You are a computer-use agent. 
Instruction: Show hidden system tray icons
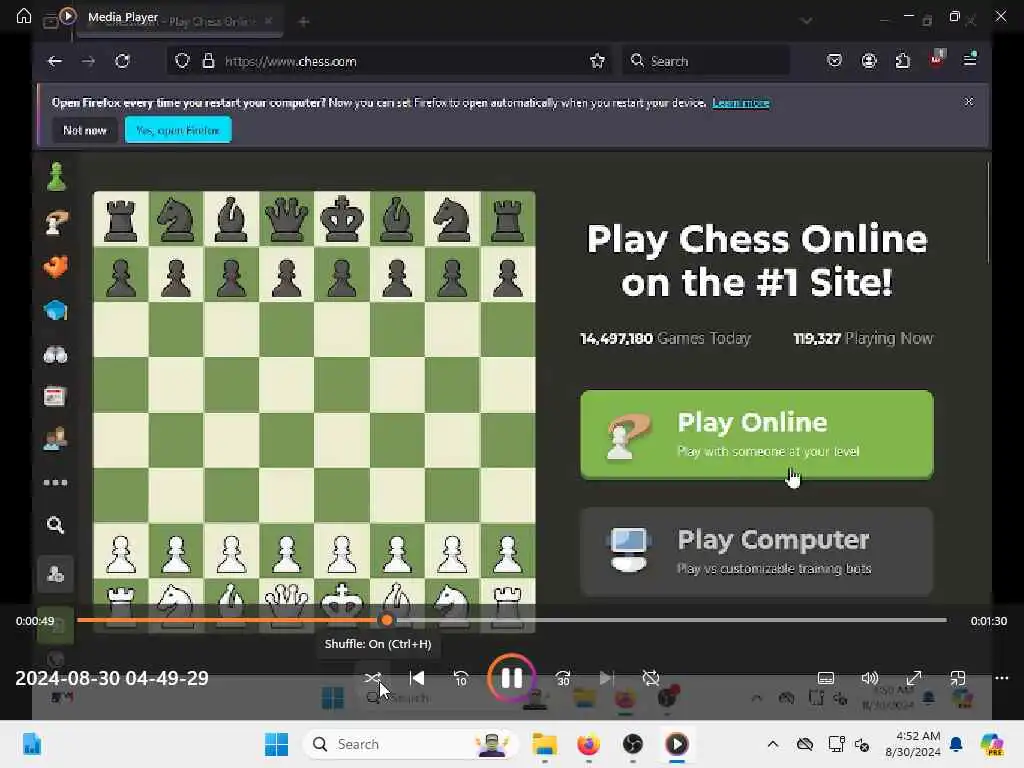pos(773,744)
